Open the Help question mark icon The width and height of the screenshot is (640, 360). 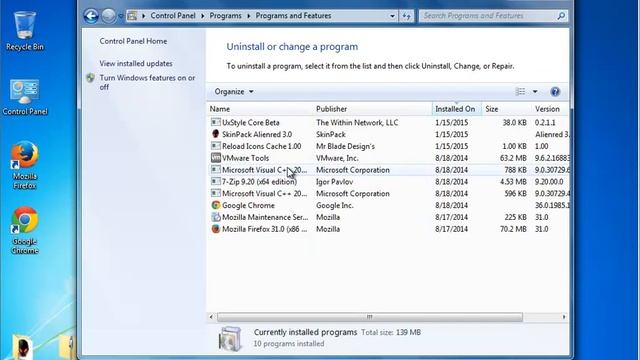(555, 91)
